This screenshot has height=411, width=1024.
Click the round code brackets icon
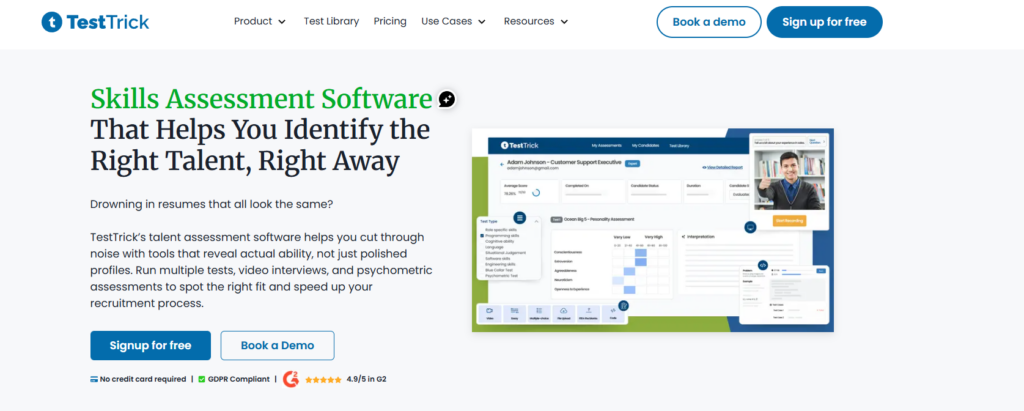(x=763, y=265)
